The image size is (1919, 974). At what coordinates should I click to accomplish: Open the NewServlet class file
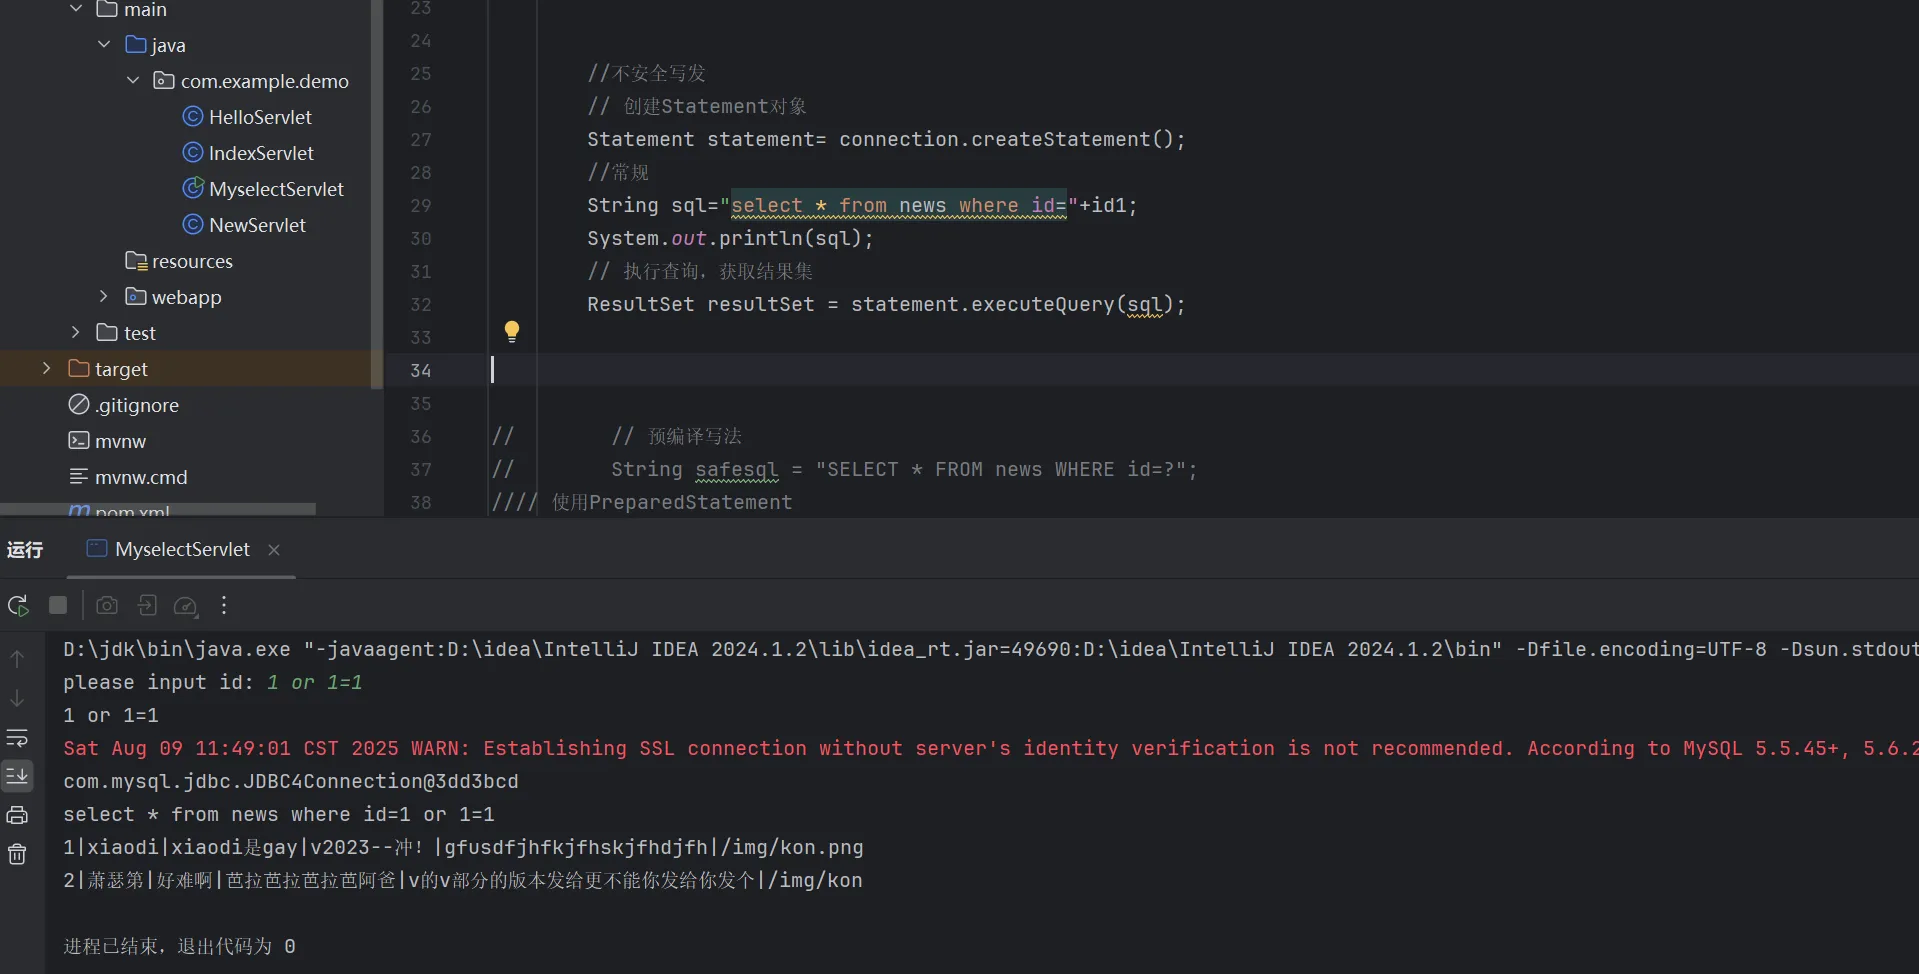point(257,225)
